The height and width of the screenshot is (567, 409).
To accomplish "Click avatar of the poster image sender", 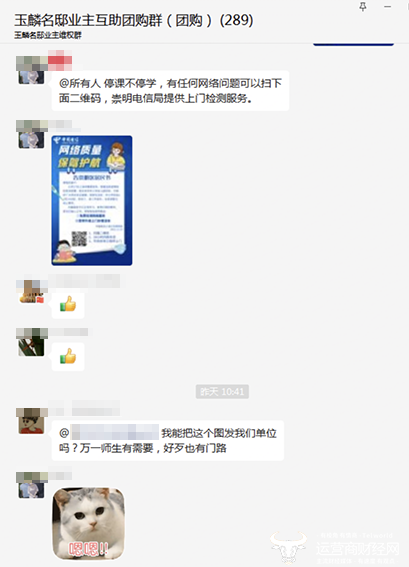I will coord(31,139).
